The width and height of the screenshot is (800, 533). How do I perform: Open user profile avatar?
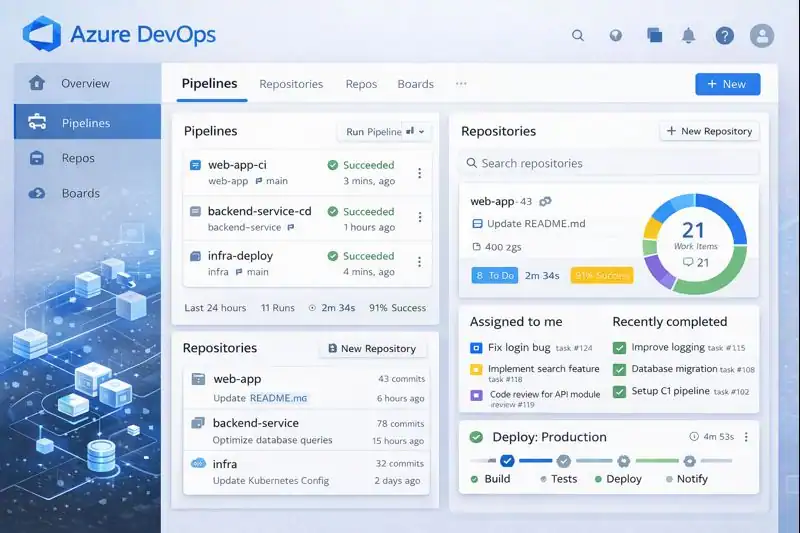(762, 36)
